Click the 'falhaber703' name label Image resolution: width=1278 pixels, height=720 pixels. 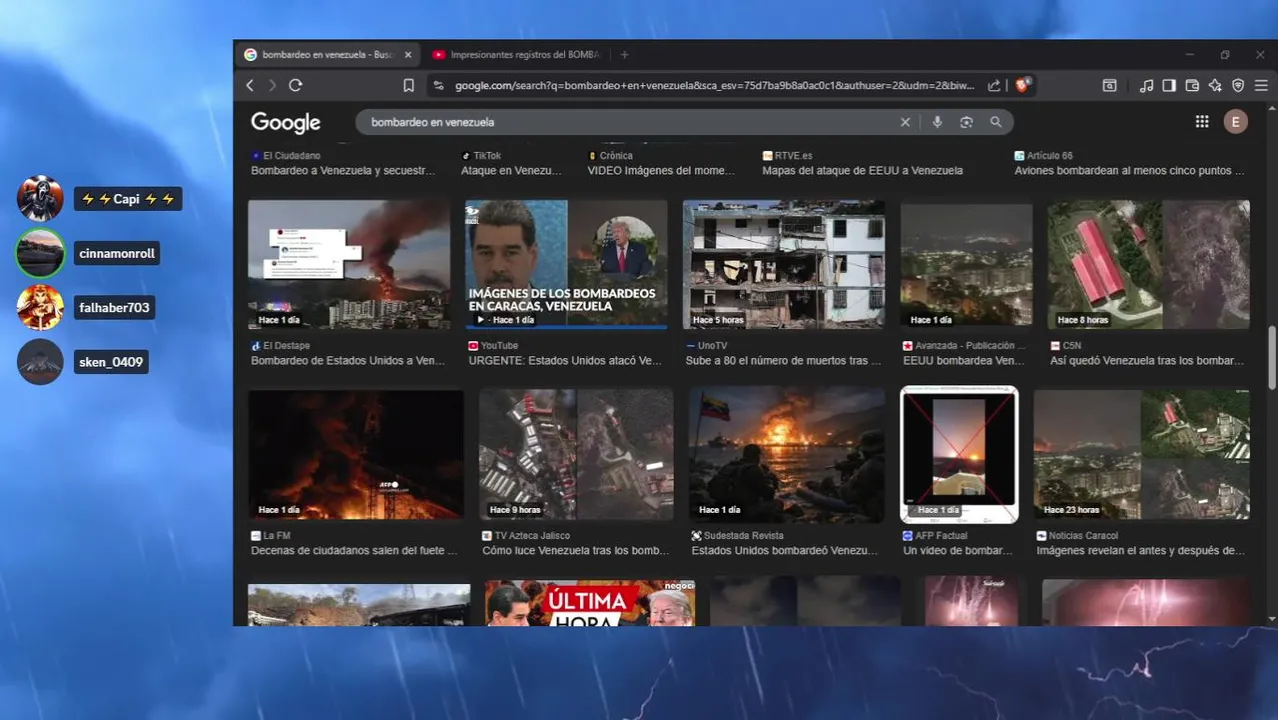[114, 308]
